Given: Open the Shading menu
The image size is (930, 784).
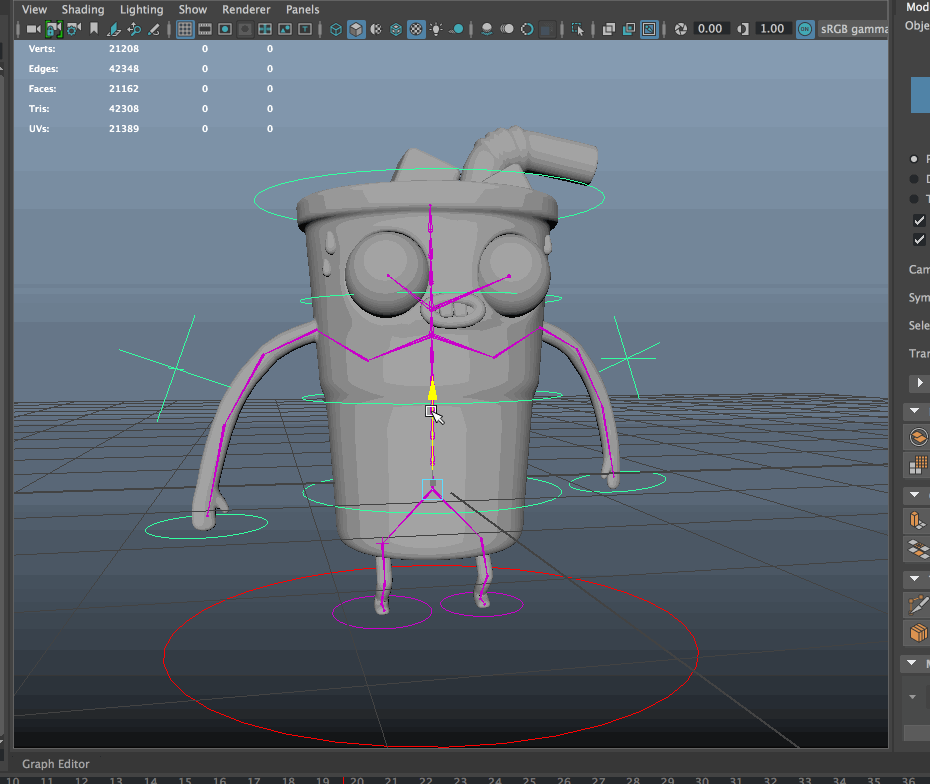Looking at the screenshot, I should coord(83,9).
